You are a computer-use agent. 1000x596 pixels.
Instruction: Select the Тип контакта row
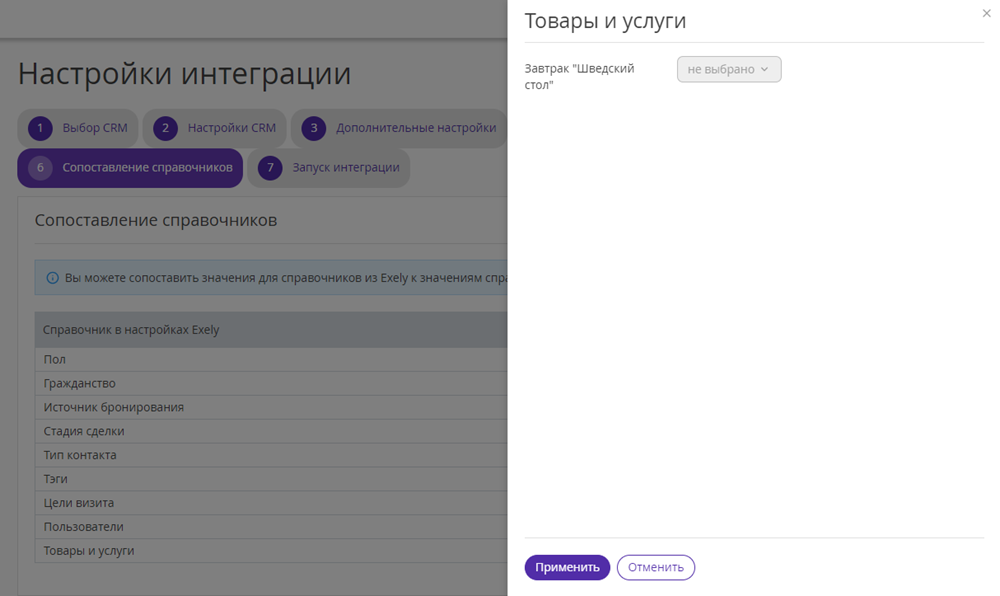pos(271,455)
